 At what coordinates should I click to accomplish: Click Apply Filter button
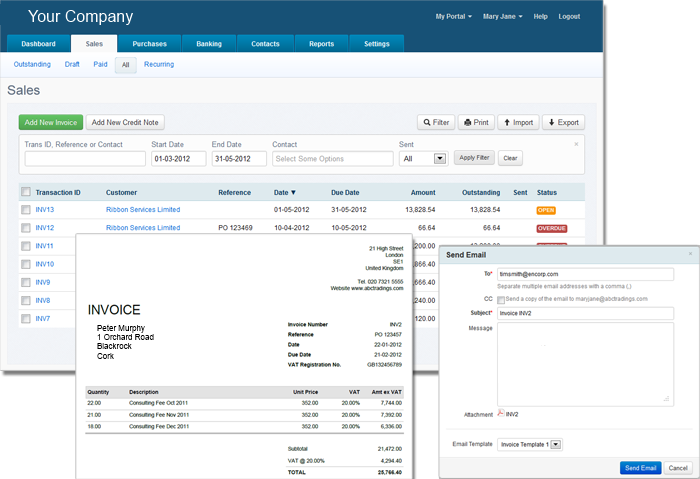pos(474,158)
